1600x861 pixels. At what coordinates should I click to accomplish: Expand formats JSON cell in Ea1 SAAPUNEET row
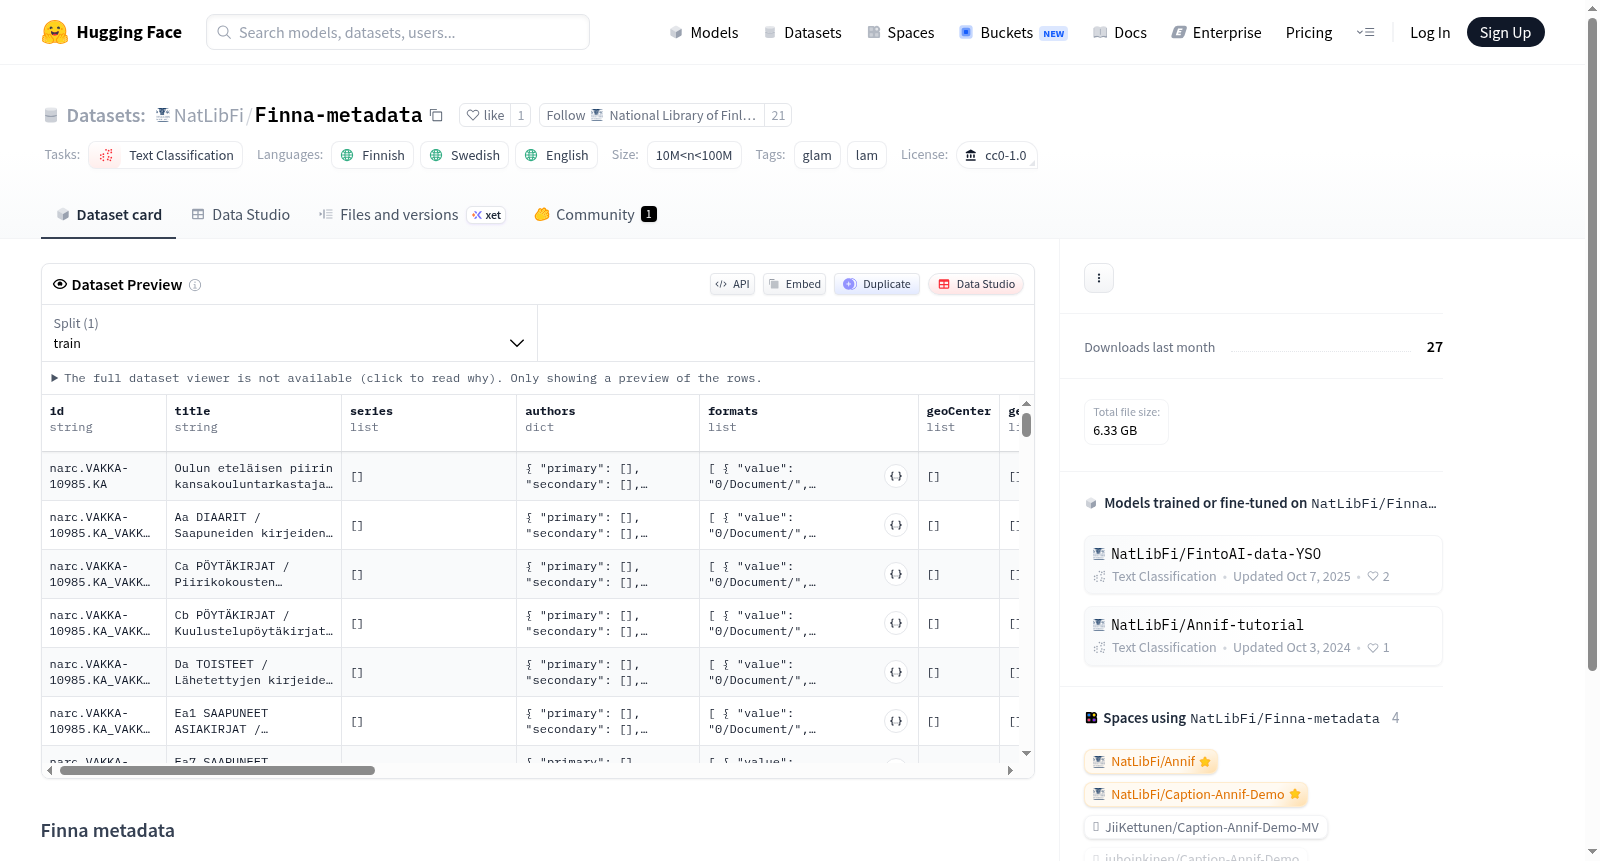pos(896,721)
